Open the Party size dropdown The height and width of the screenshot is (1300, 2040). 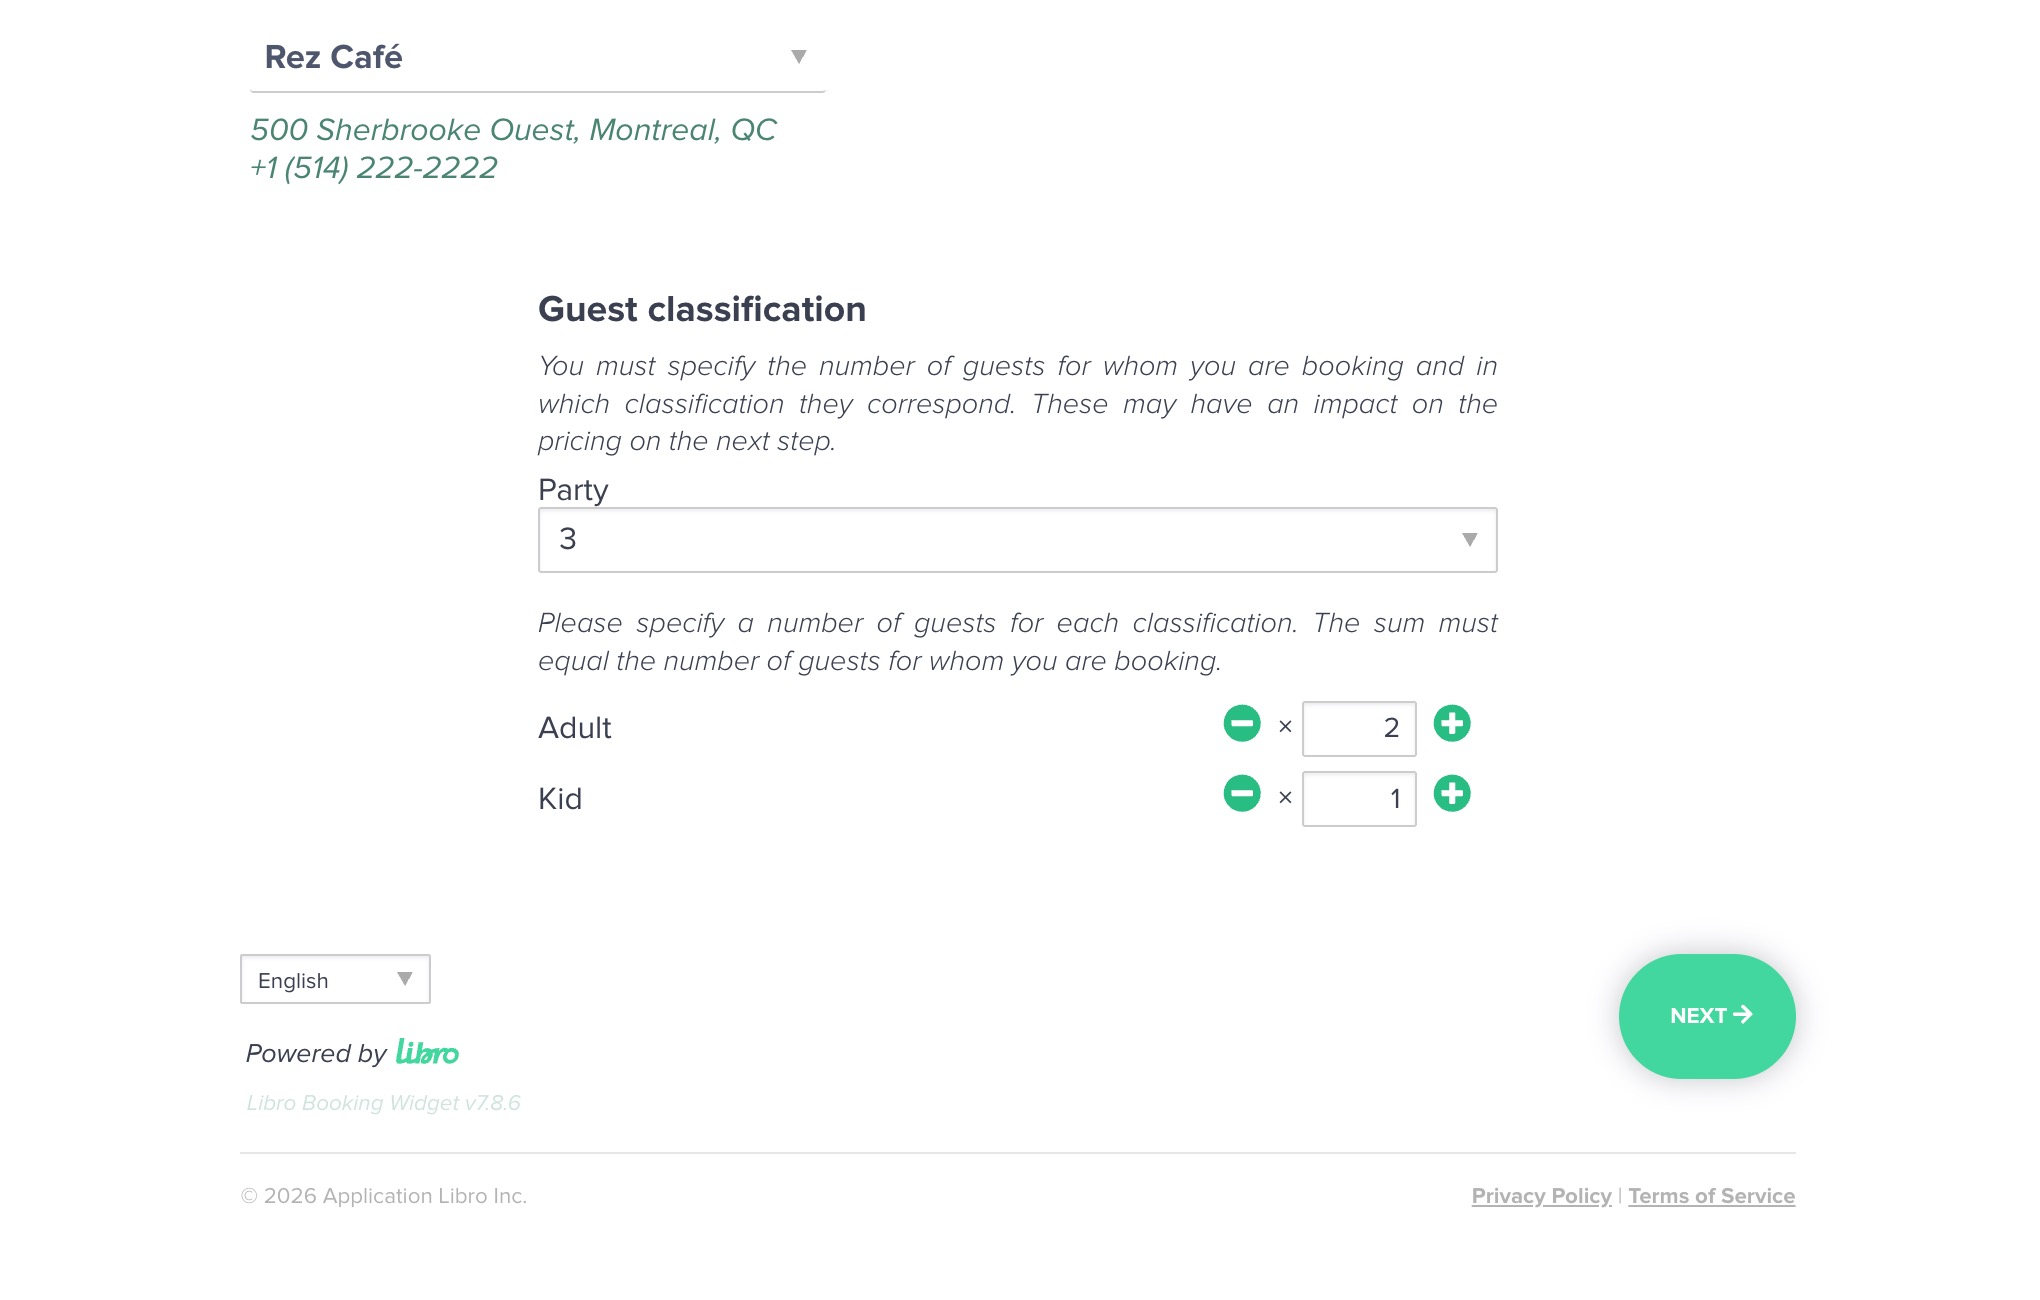pos(1016,540)
